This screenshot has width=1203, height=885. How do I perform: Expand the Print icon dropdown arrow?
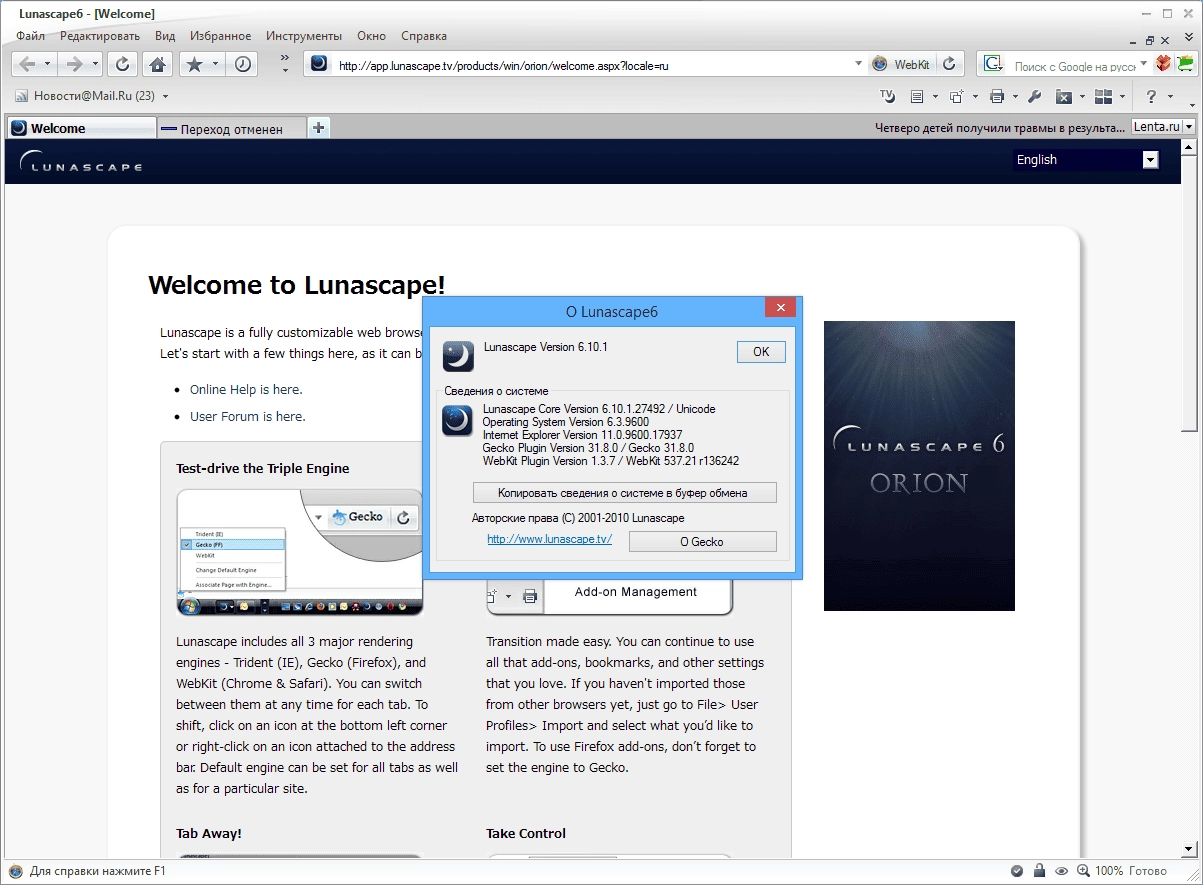[1015, 97]
